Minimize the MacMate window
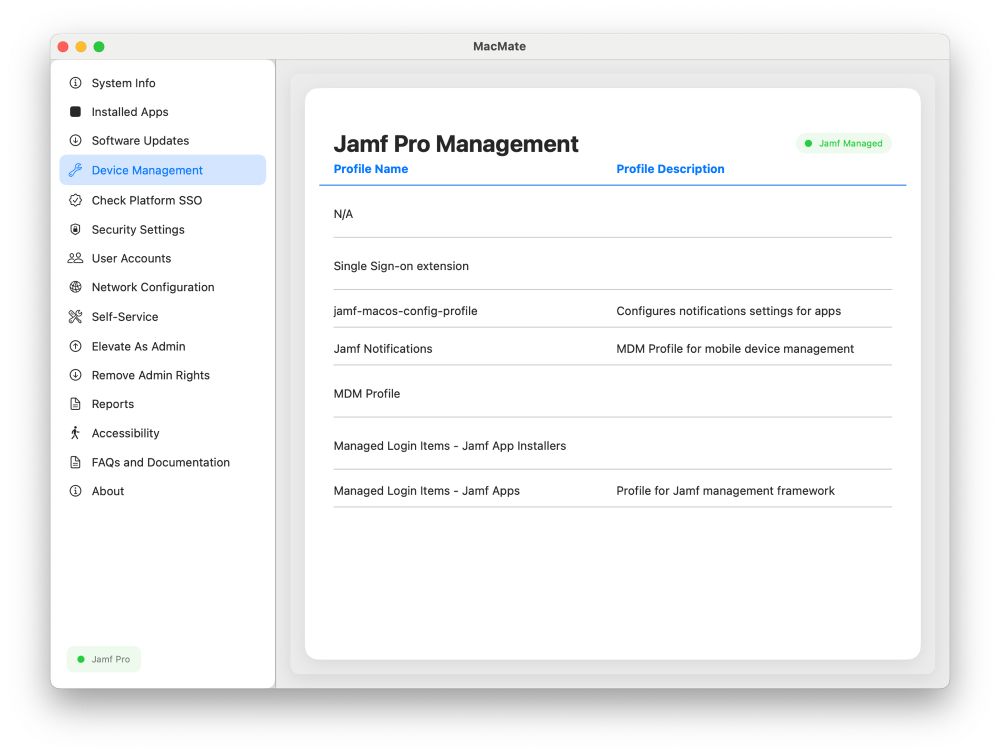This screenshot has height=755, width=1000. (81, 47)
